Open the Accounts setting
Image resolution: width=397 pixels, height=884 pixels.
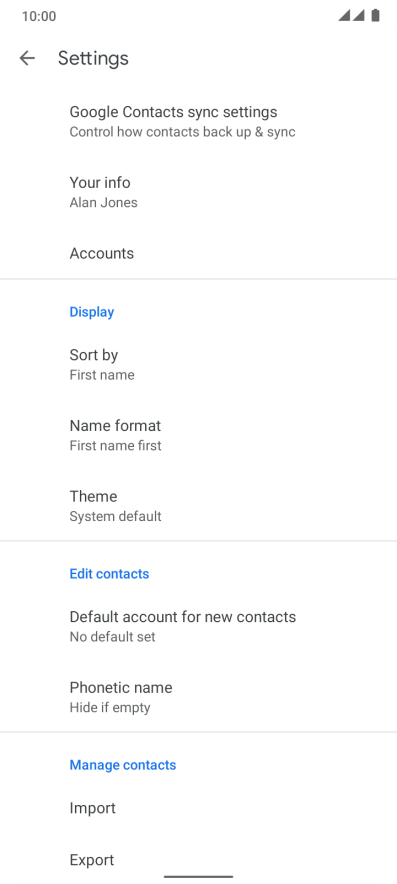[x=198, y=253]
